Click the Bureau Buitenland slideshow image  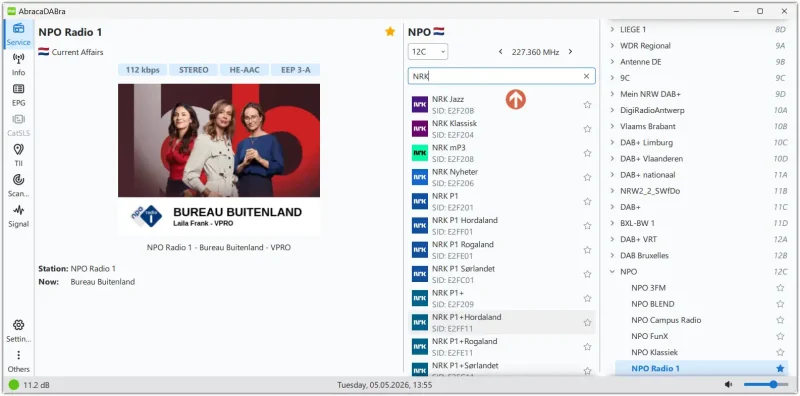tap(219, 159)
